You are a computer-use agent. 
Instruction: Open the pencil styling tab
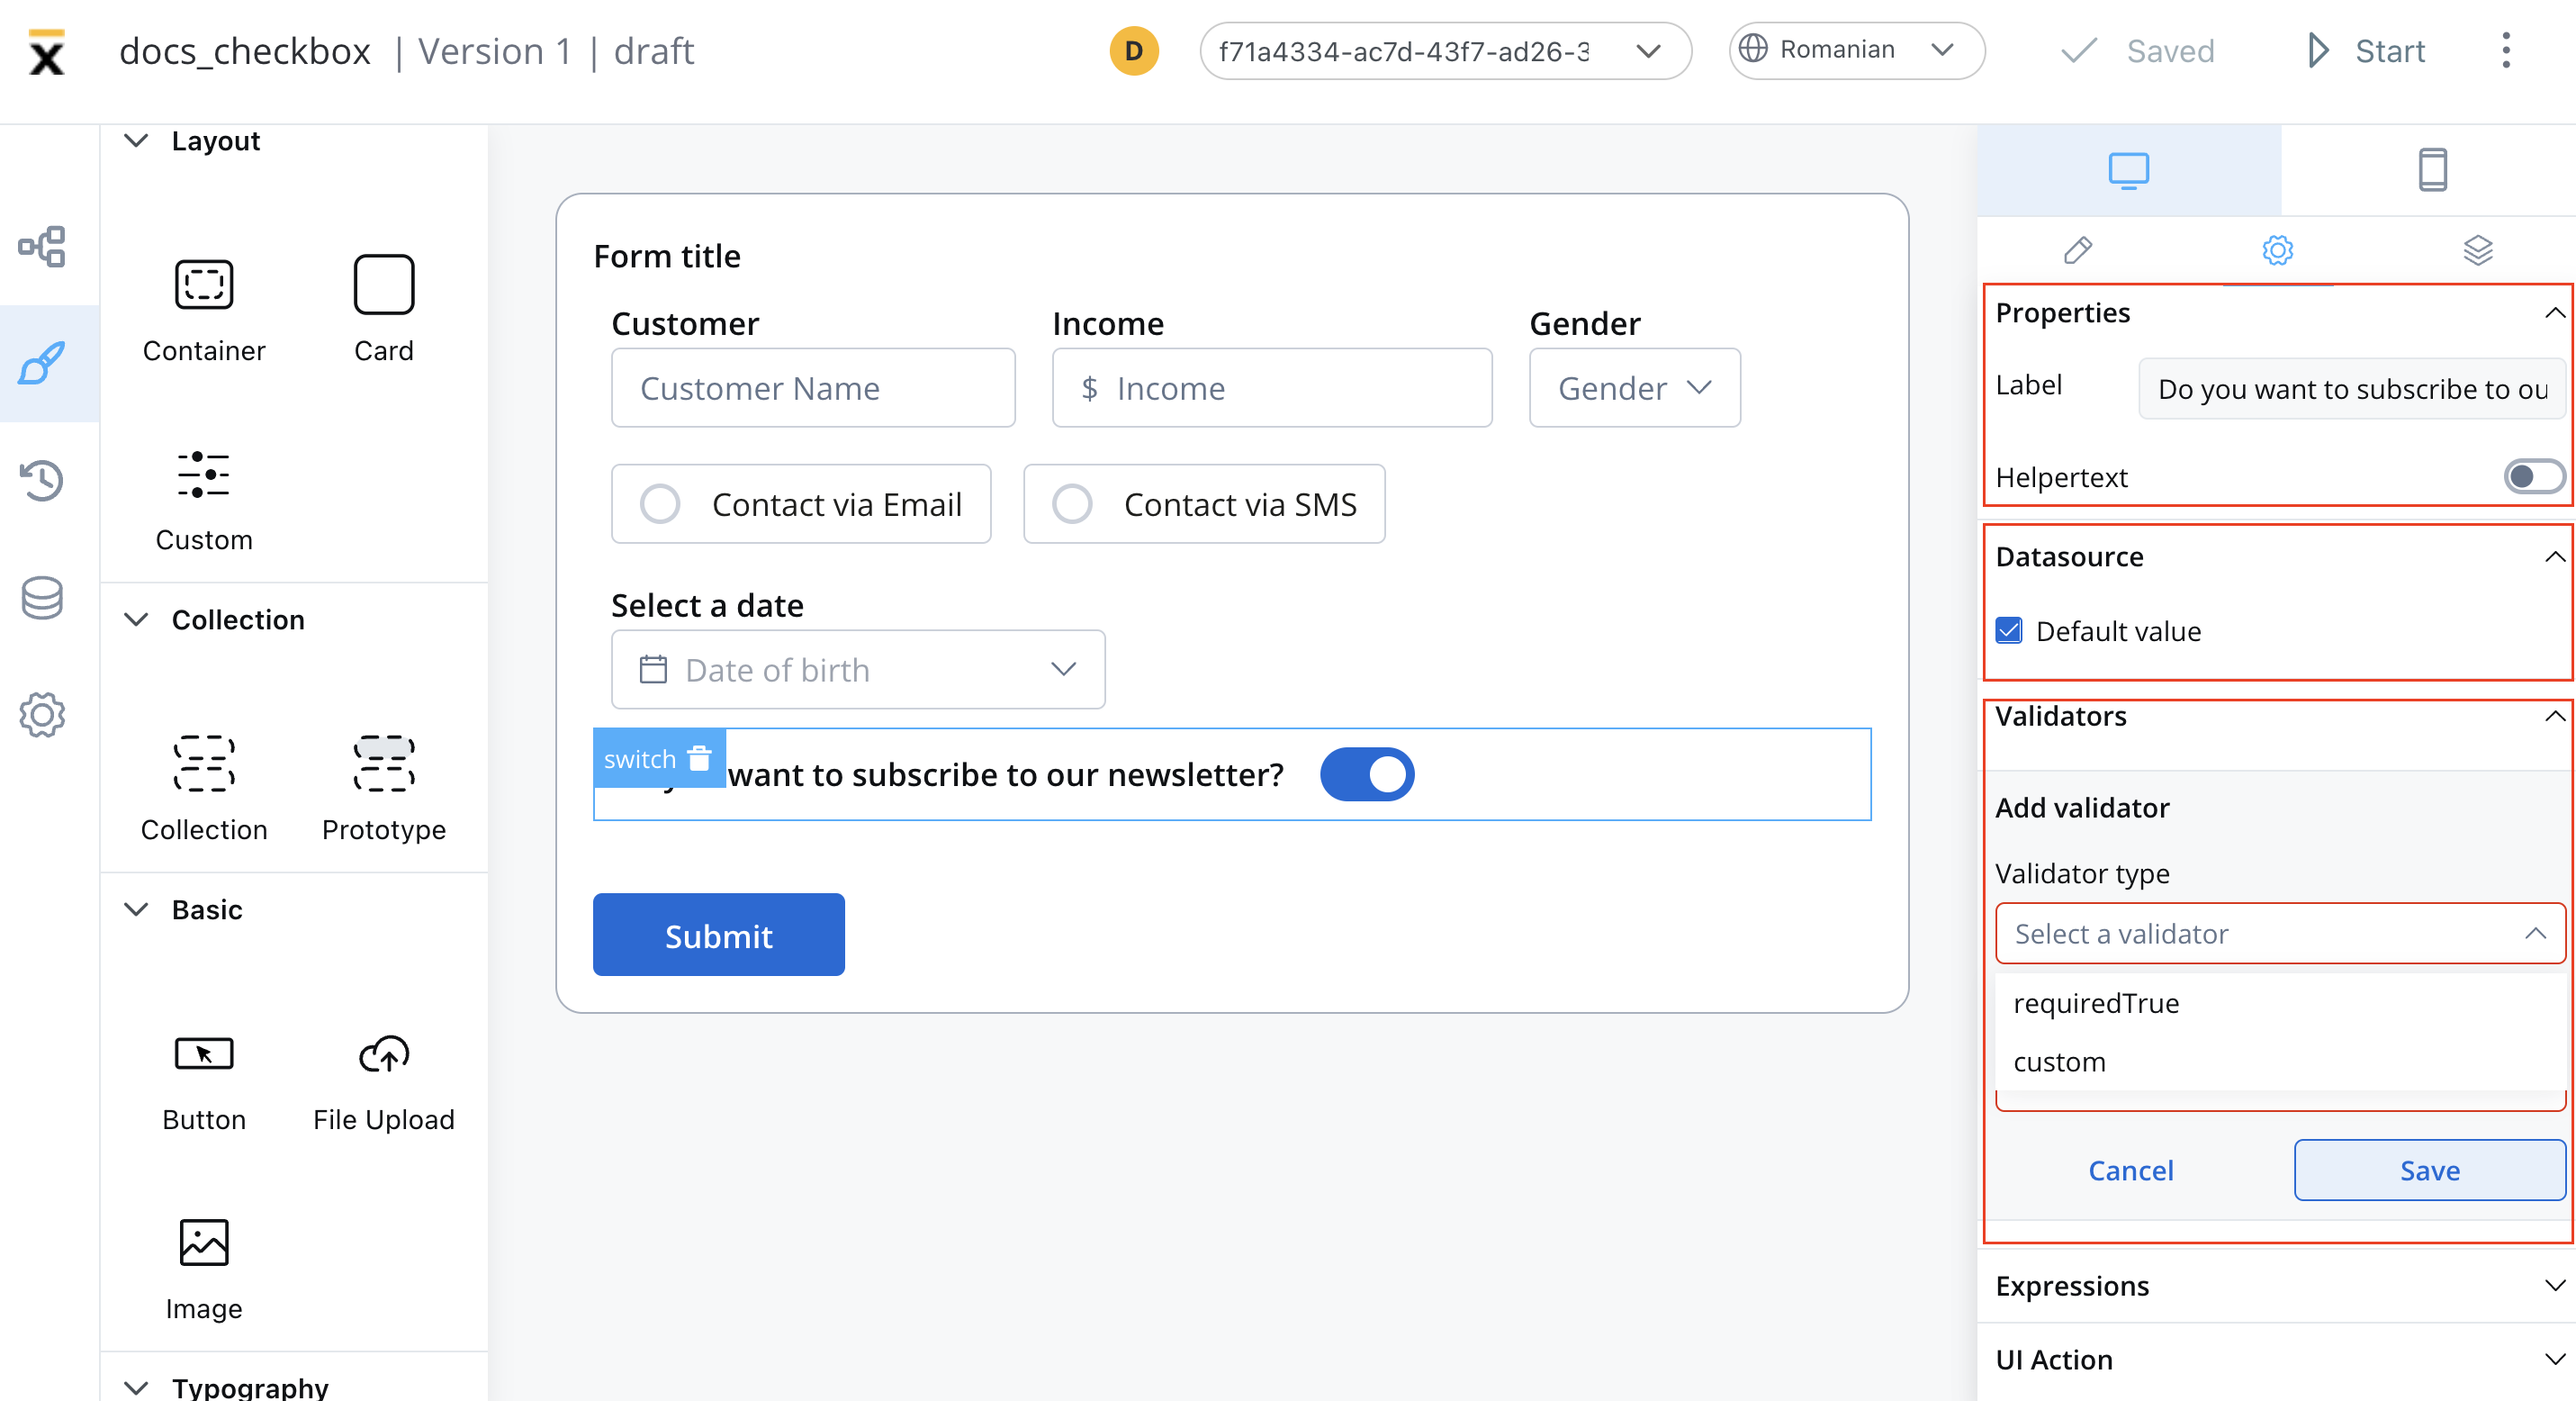pos(2077,250)
